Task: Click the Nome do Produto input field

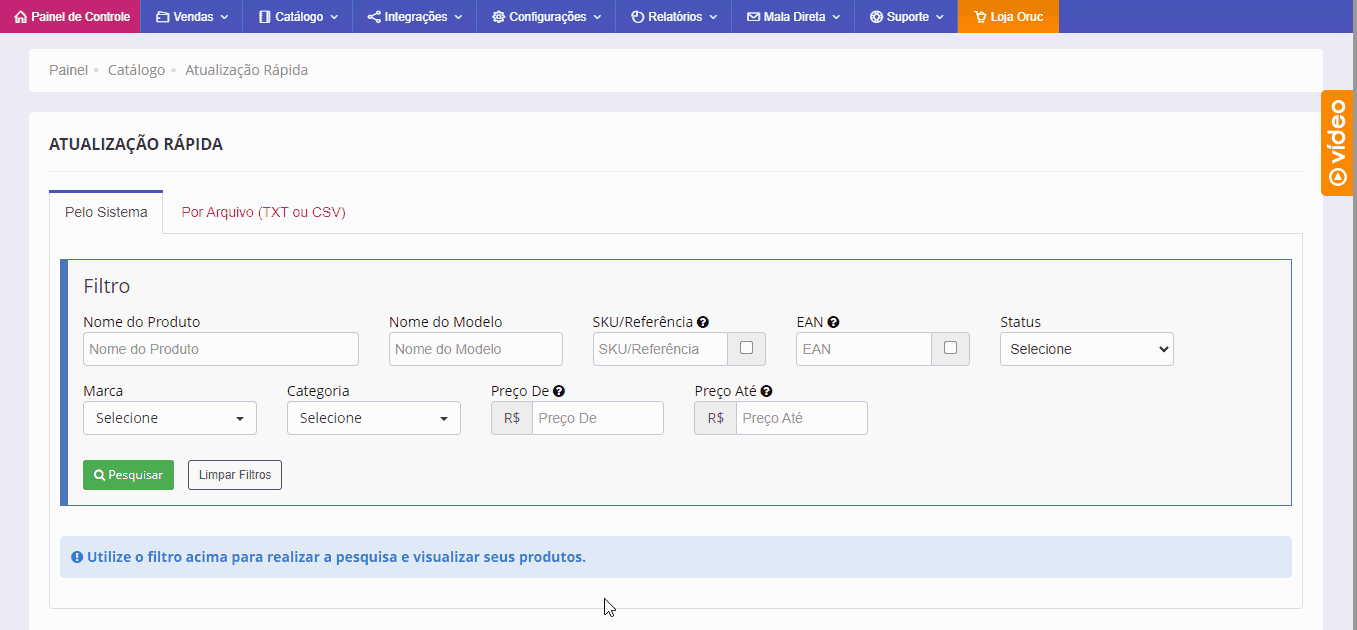Action: (220, 349)
